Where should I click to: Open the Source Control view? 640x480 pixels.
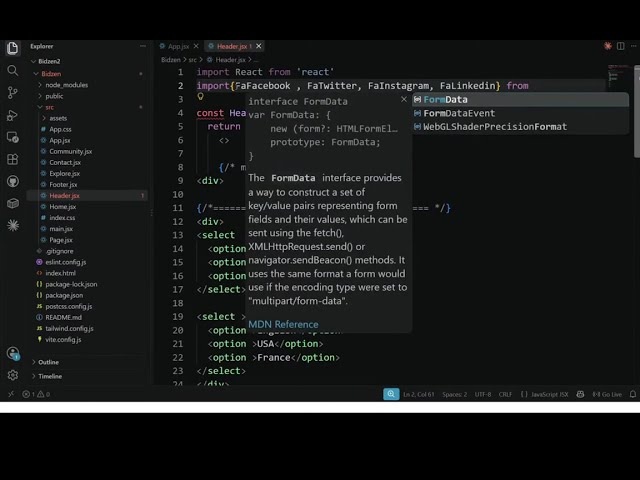(x=13, y=93)
